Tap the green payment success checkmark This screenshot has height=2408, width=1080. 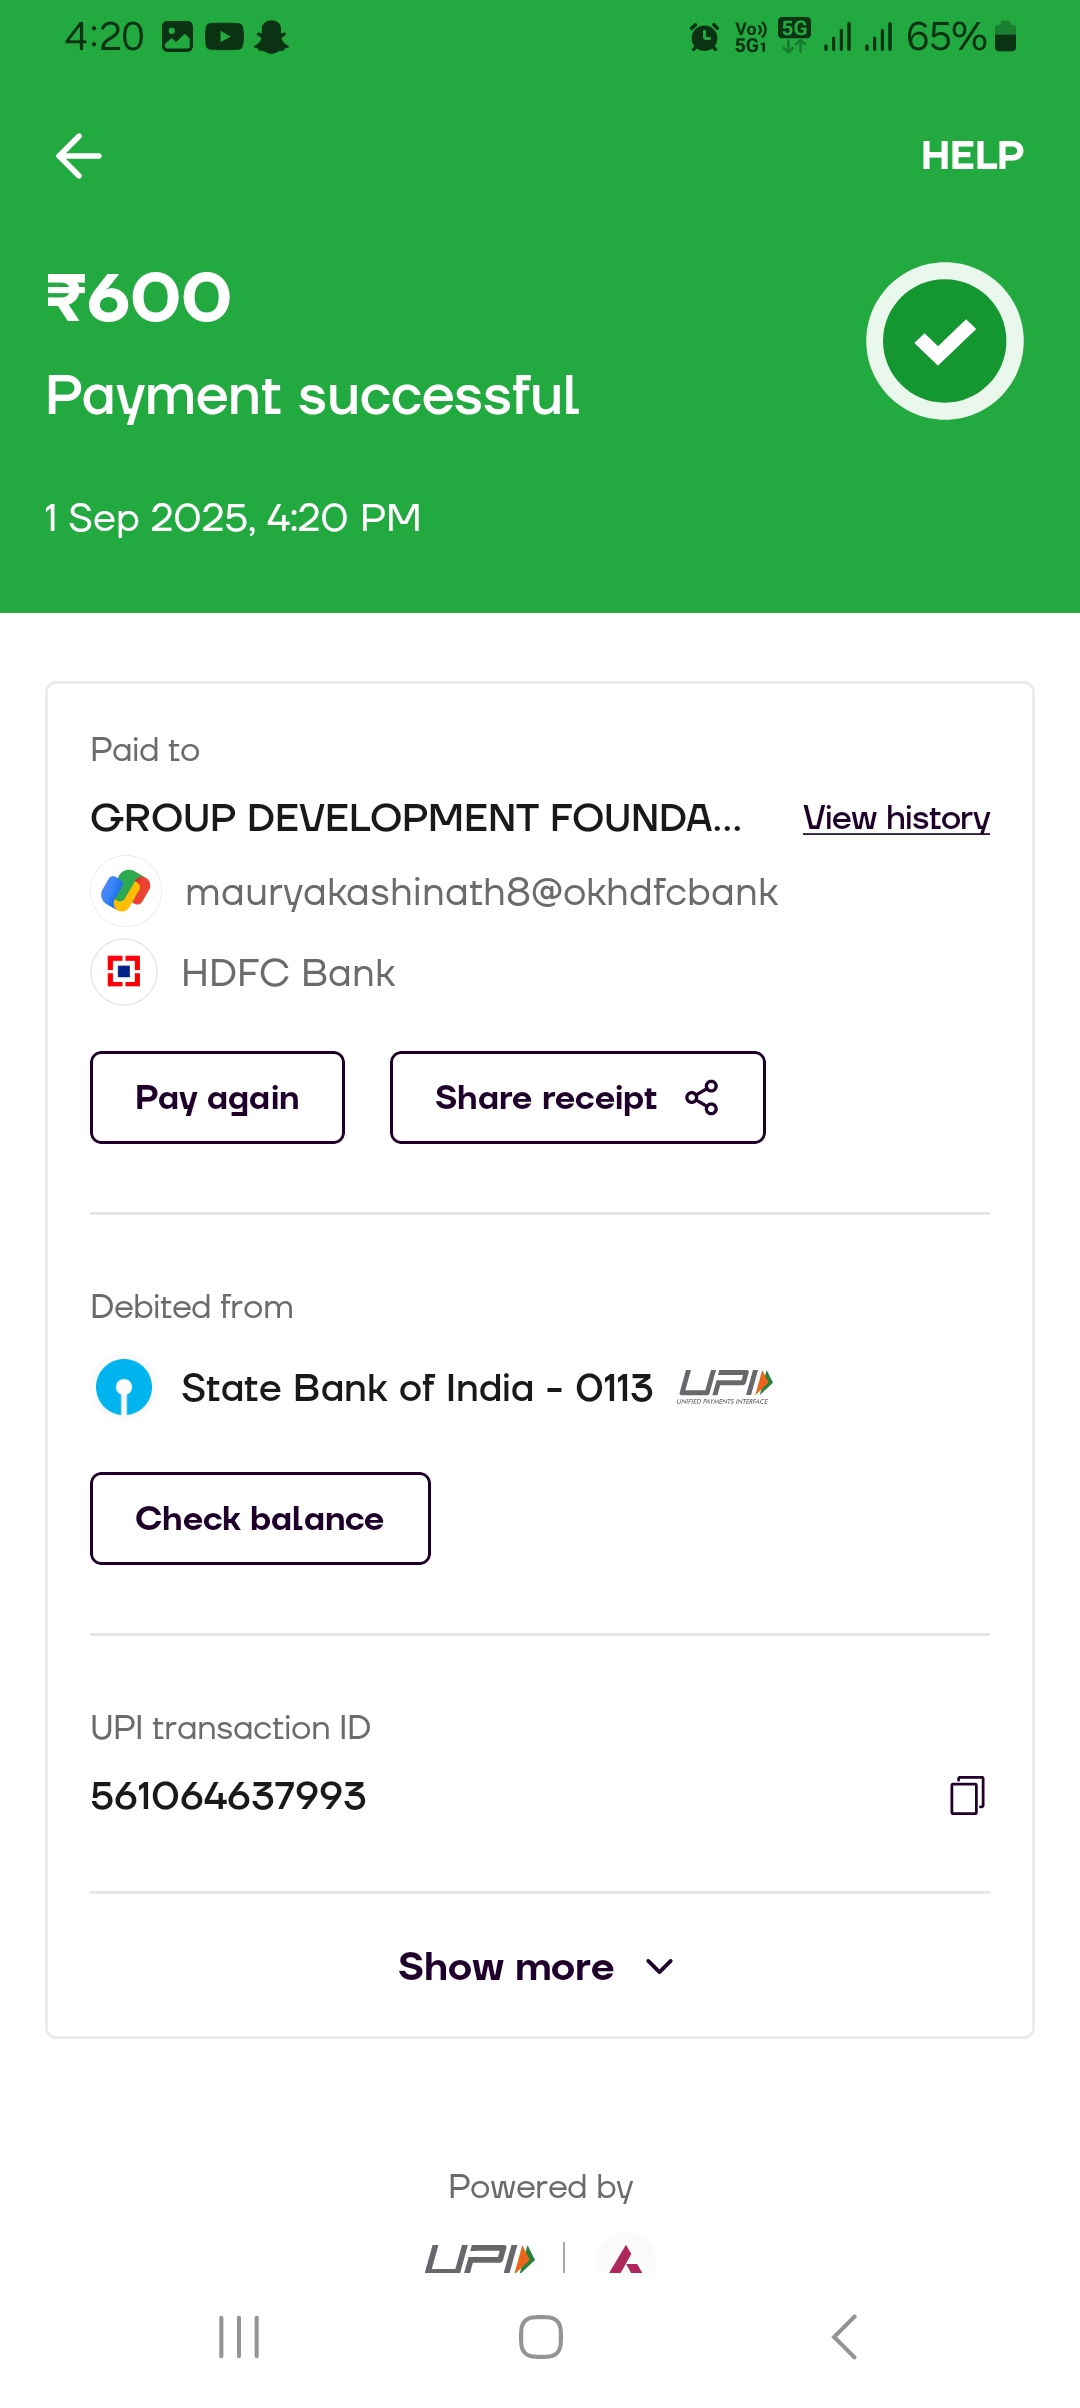(944, 341)
